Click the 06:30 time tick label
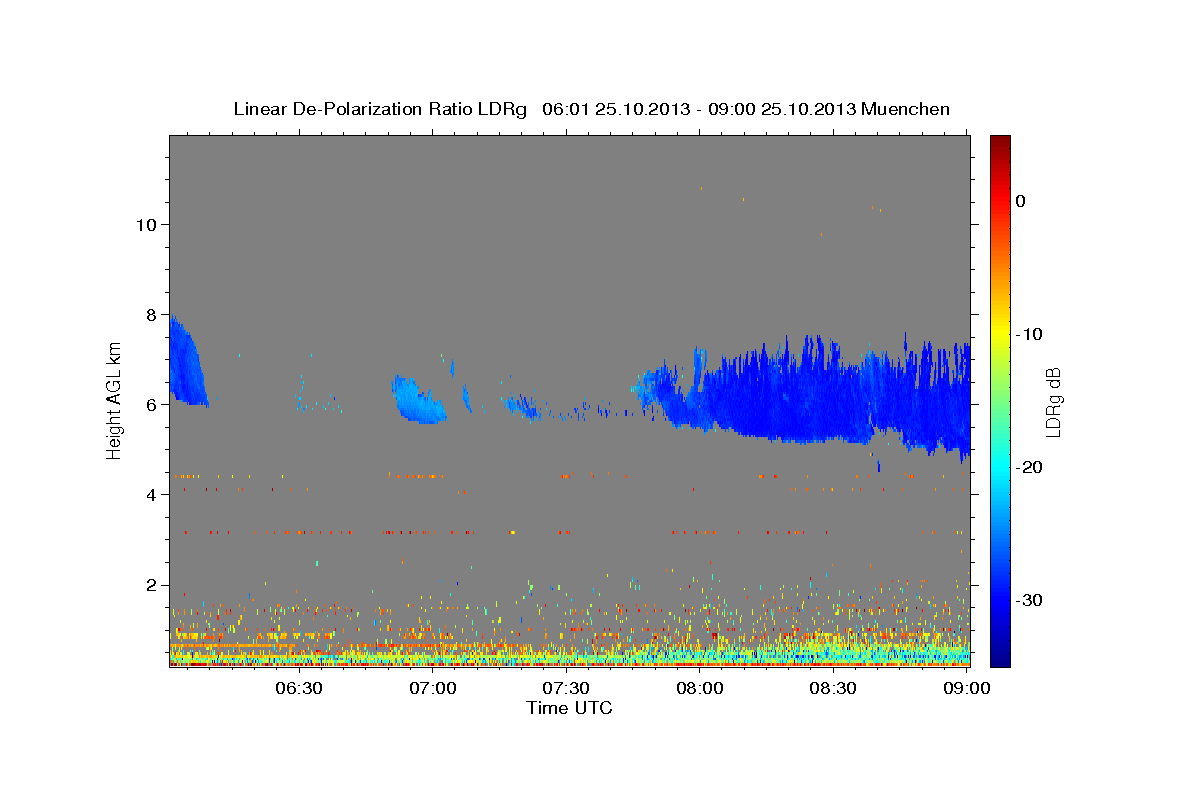Screen dimensions: 1200x800 coord(299,688)
